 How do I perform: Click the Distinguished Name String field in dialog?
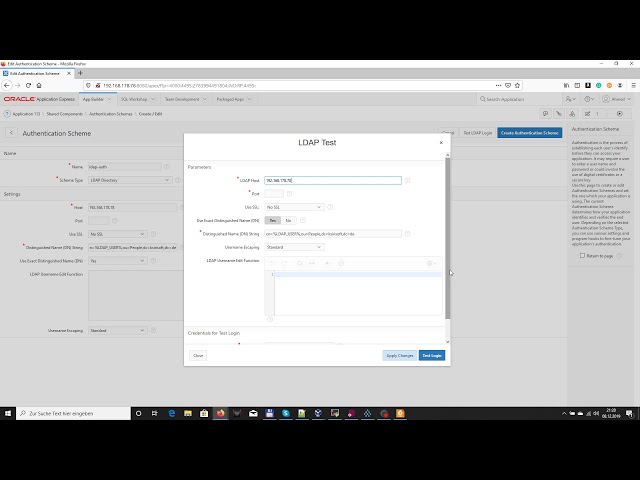coord(333,234)
